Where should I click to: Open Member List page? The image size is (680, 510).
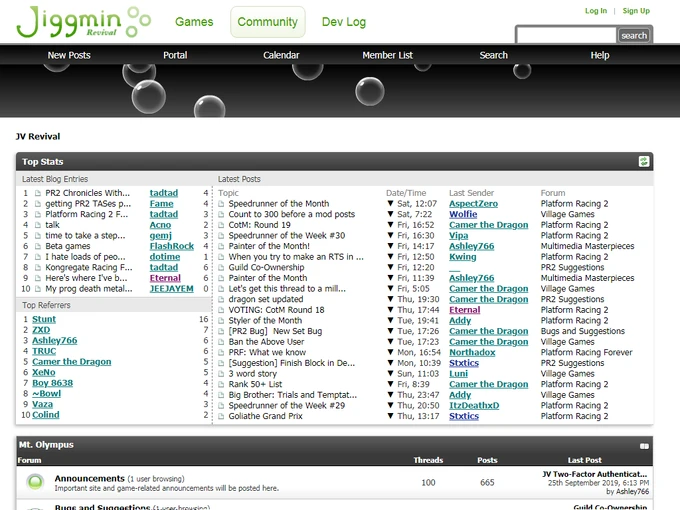point(387,55)
